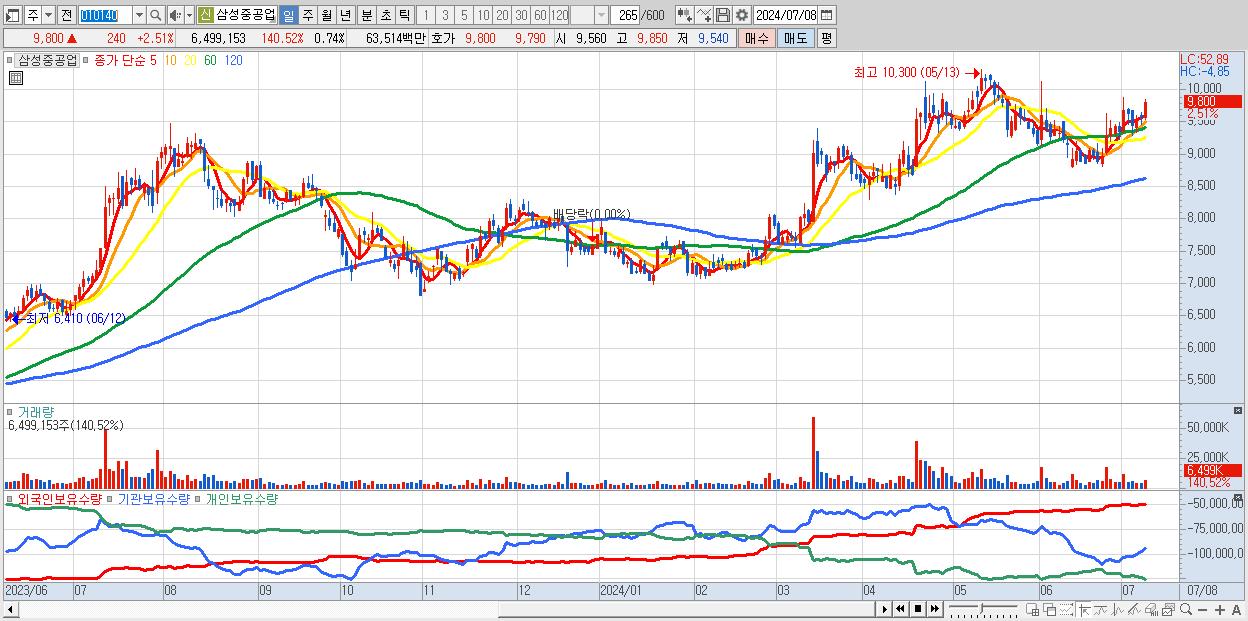Select the 30 interval button
1248x621 pixels.
coord(521,15)
